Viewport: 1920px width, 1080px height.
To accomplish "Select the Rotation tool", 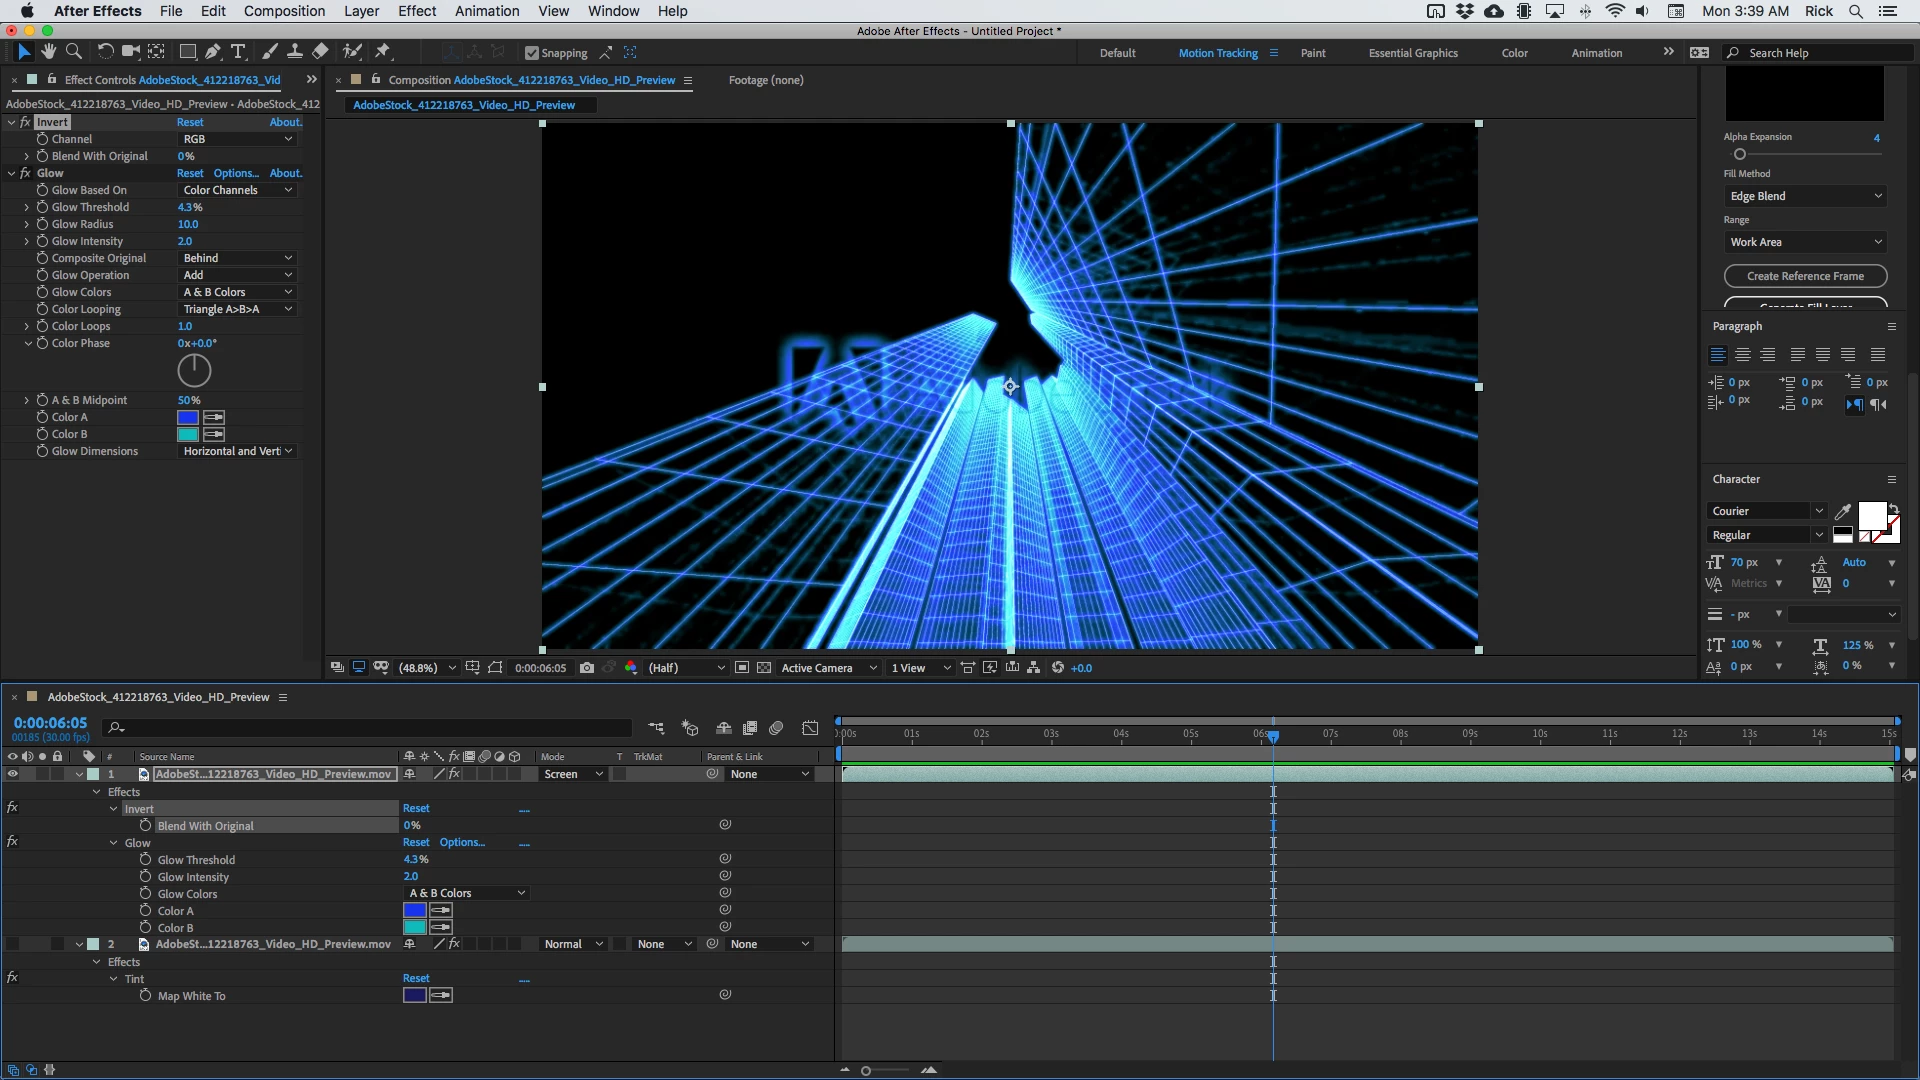I will tap(105, 52).
